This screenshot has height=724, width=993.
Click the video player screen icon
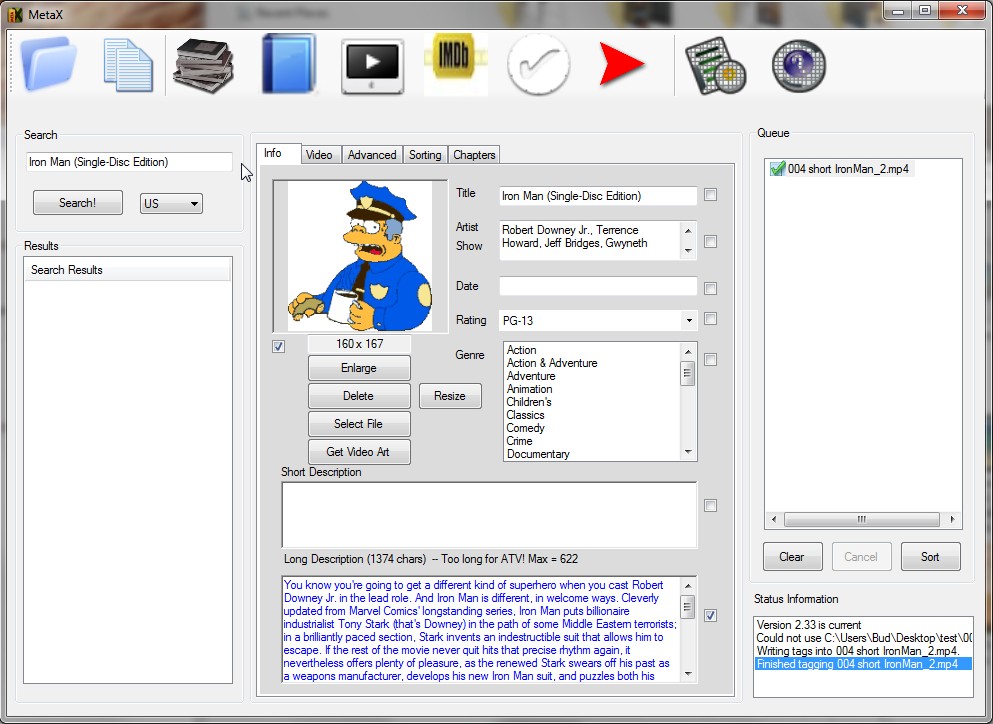(x=372, y=67)
